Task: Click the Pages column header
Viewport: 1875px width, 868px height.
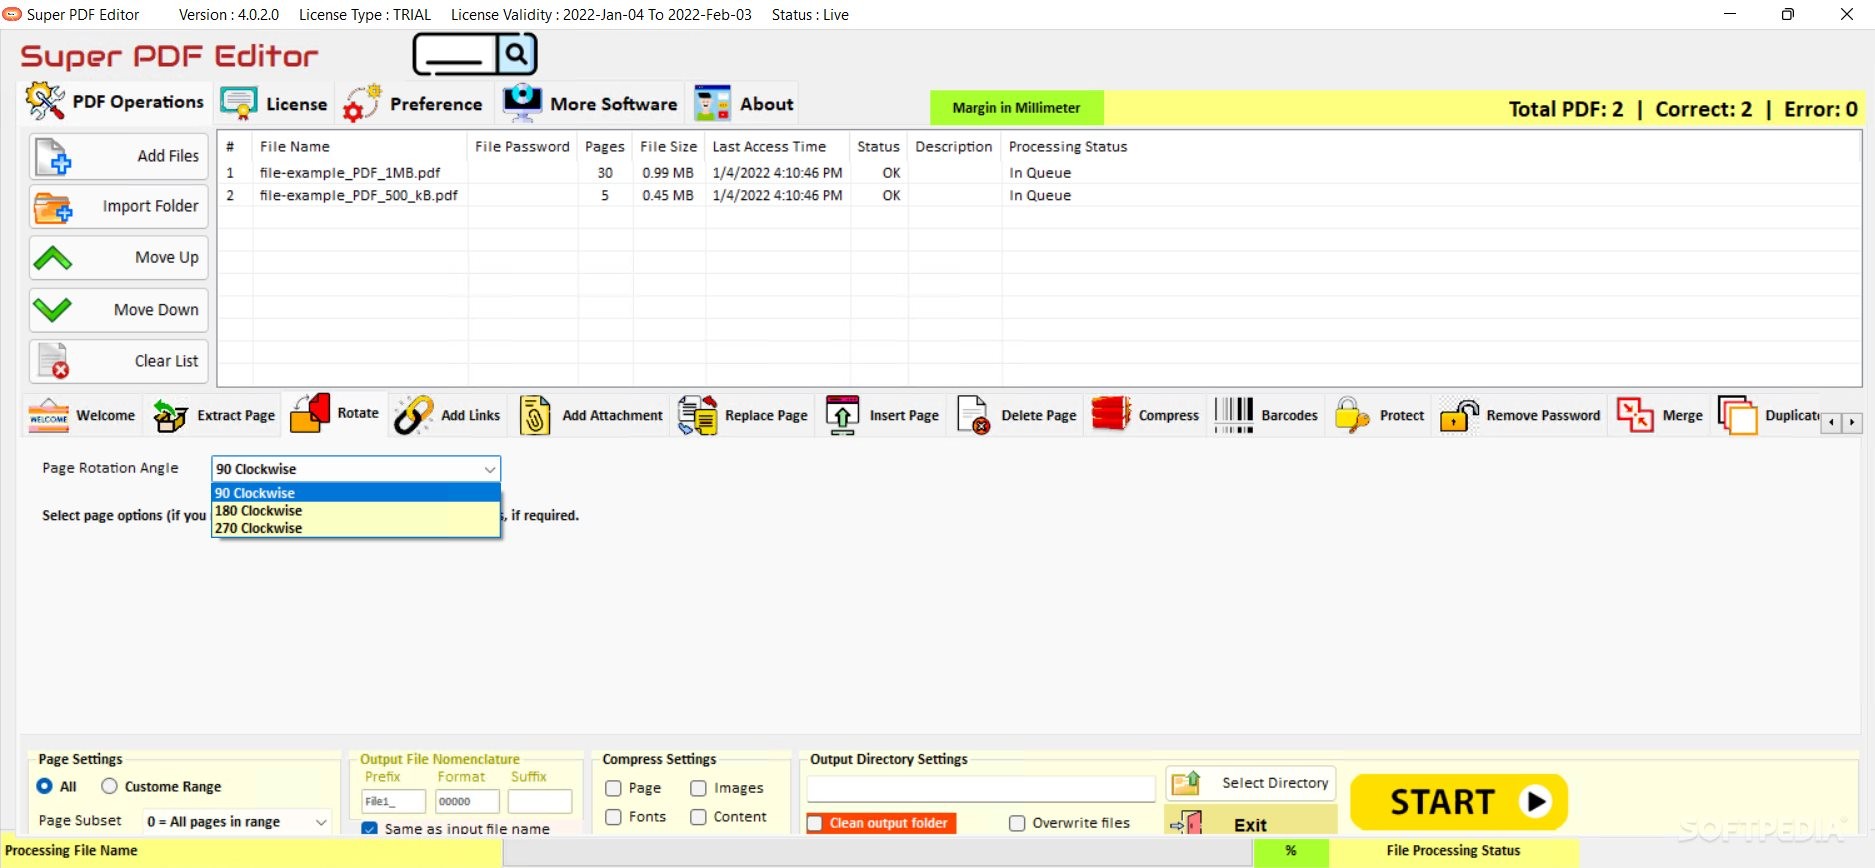Action: click(605, 147)
